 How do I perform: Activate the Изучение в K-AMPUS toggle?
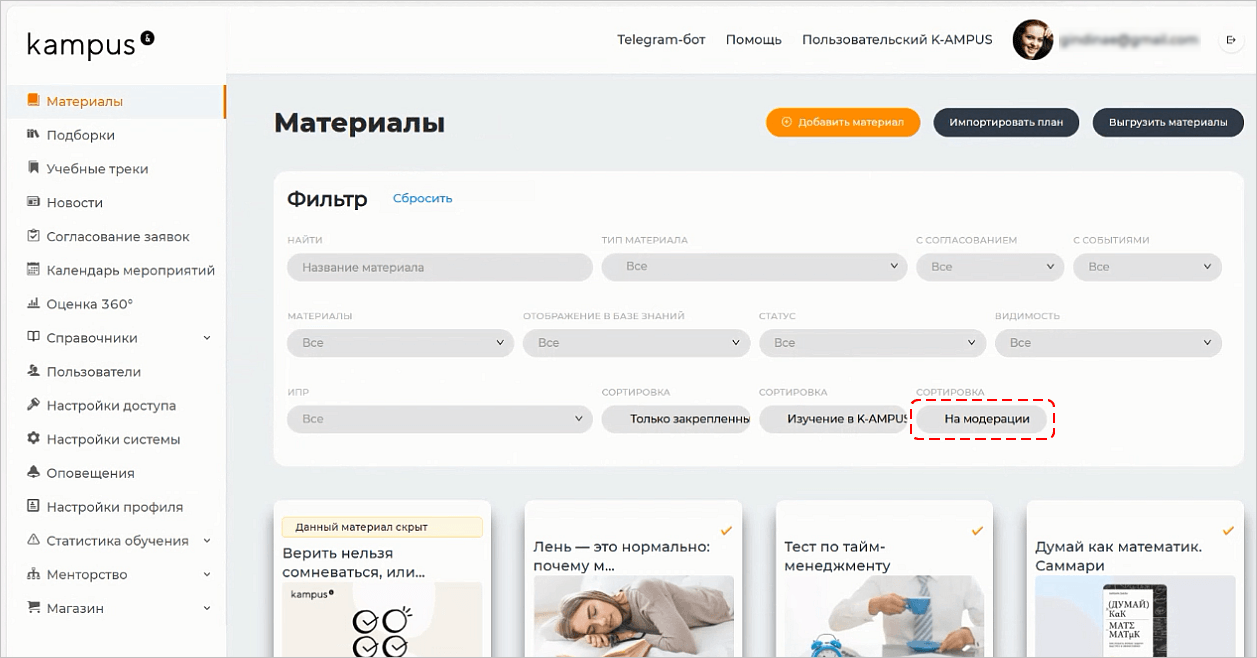833,419
